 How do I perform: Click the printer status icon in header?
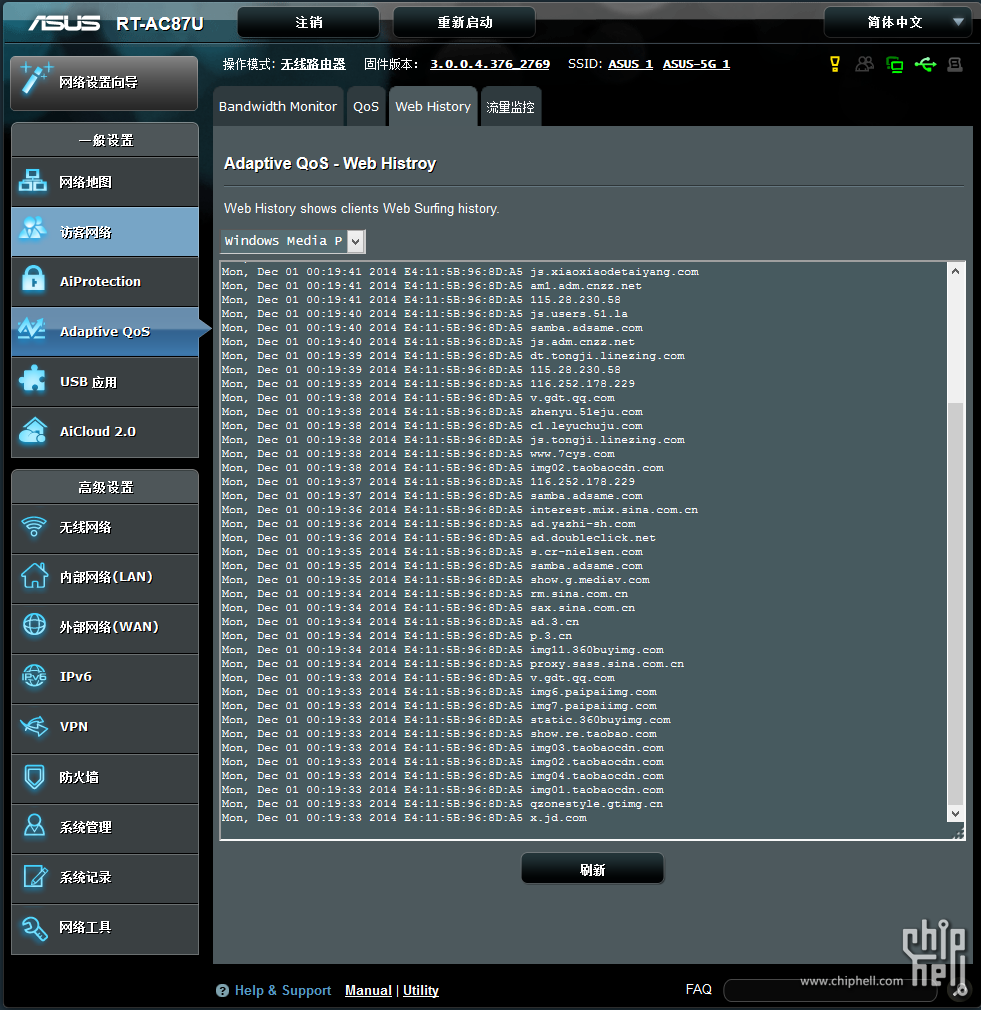[955, 64]
